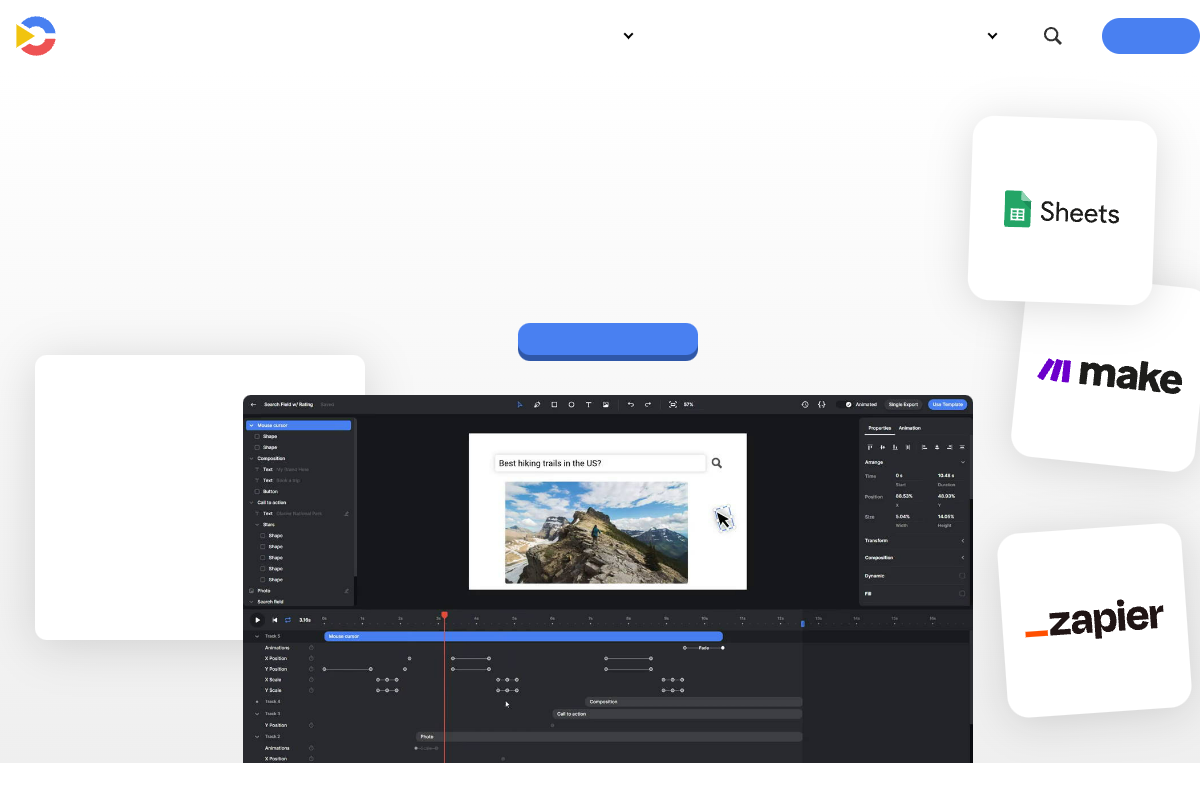Click the search icon in the top navigation
This screenshot has width=1200, height=800.
1053,35
